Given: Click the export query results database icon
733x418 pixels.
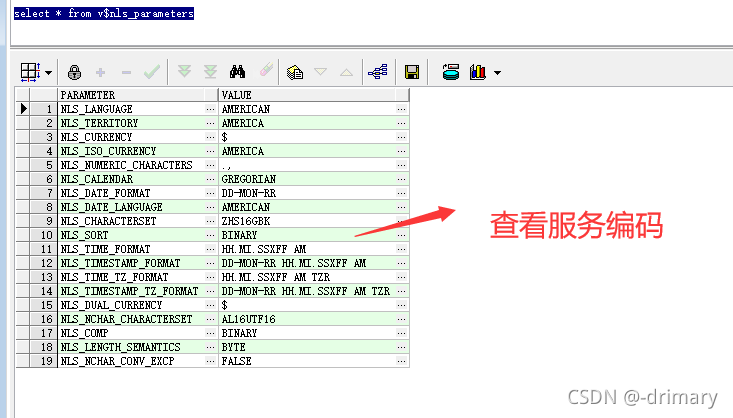Looking at the screenshot, I should pyautogui.click(x=451, y=72).
